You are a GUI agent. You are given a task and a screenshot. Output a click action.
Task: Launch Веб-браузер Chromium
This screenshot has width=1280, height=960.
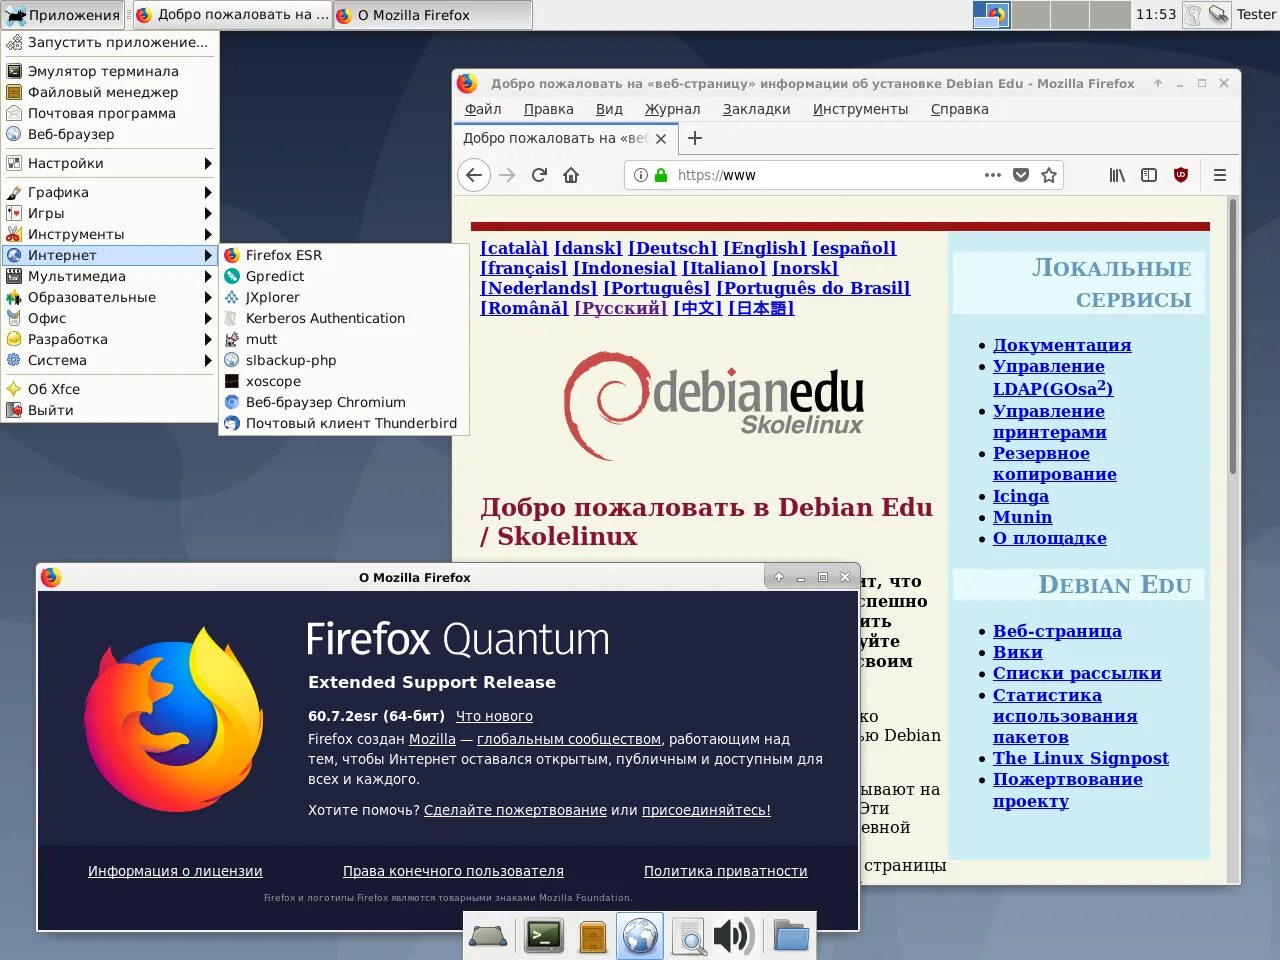pyautogui.click(x=344, y=402)
